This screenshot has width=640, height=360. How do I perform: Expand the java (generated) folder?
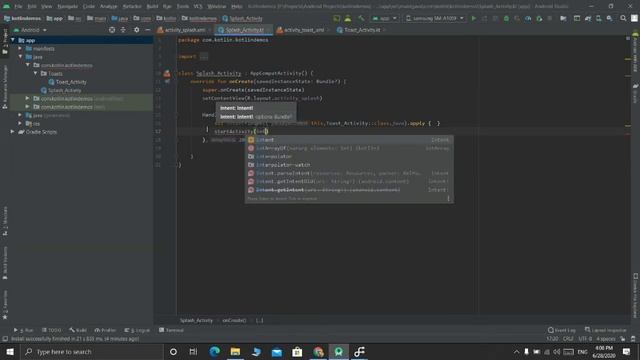click(x=20, y=116)
